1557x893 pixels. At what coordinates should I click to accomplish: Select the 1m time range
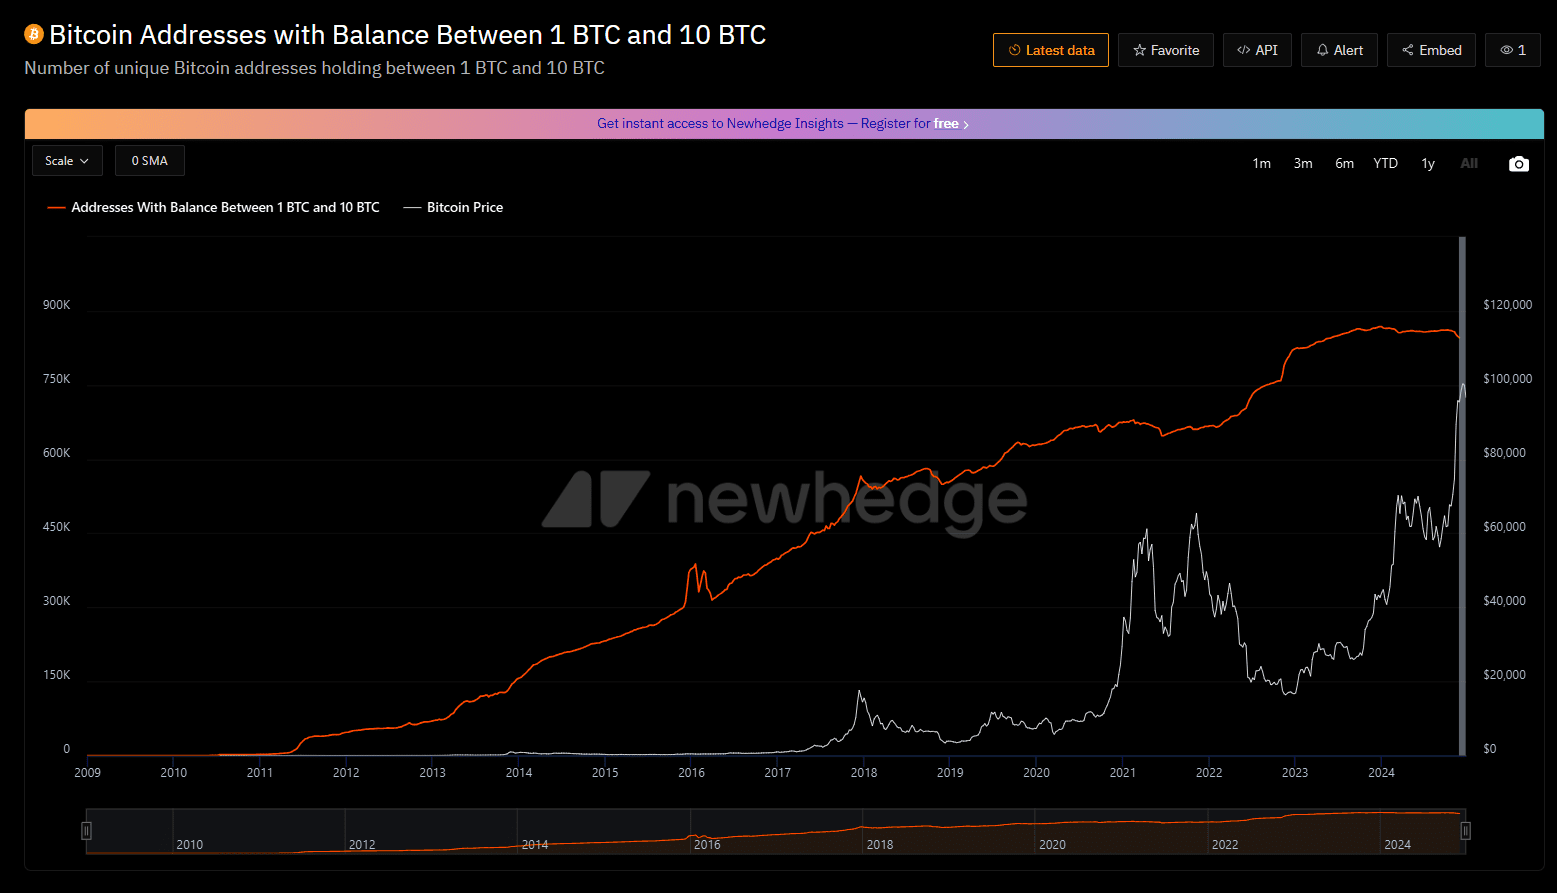coord(1262,163)
